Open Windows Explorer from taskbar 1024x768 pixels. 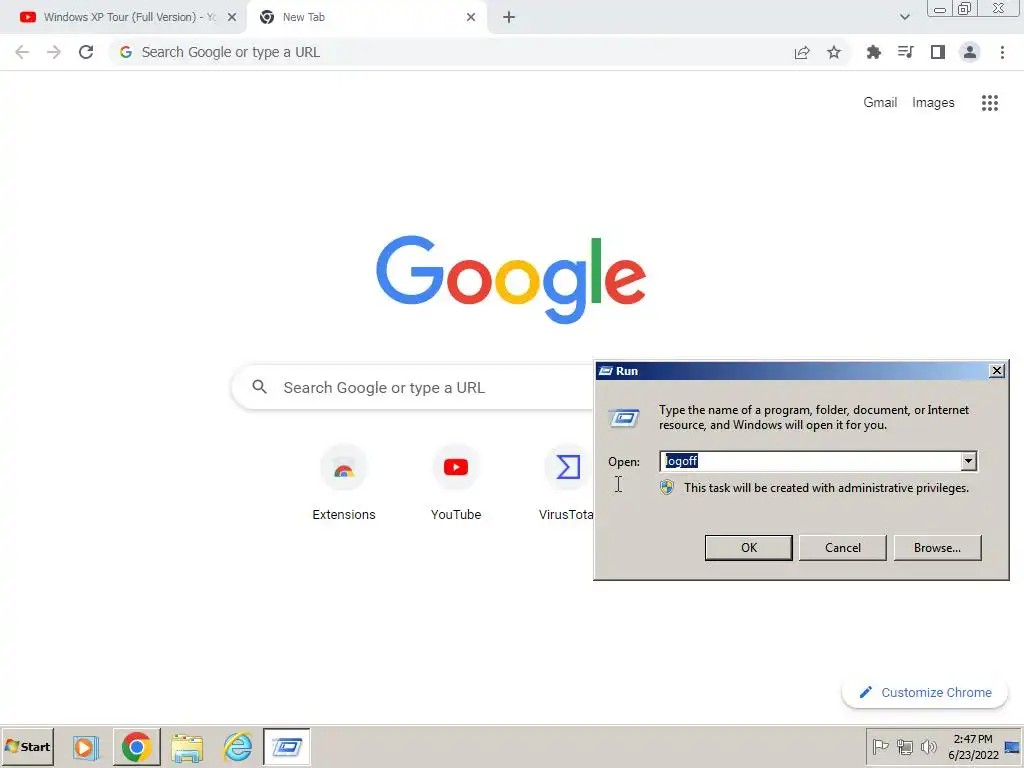[187, 746]
